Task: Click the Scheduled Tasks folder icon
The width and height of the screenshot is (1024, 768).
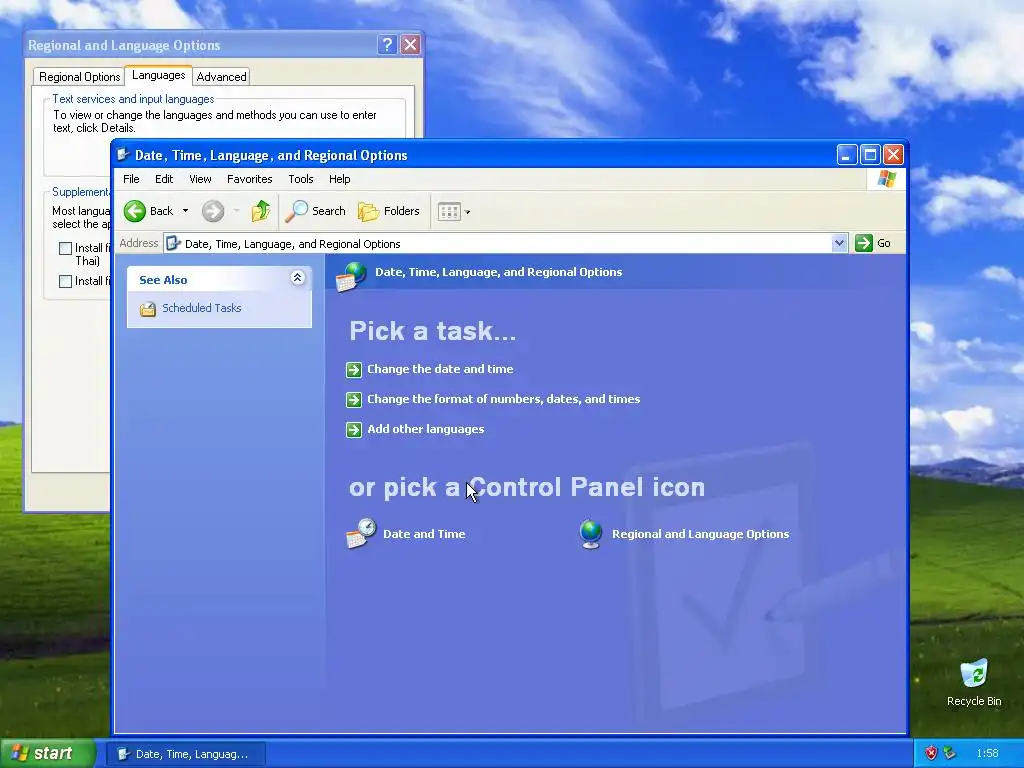Action: 148,309
